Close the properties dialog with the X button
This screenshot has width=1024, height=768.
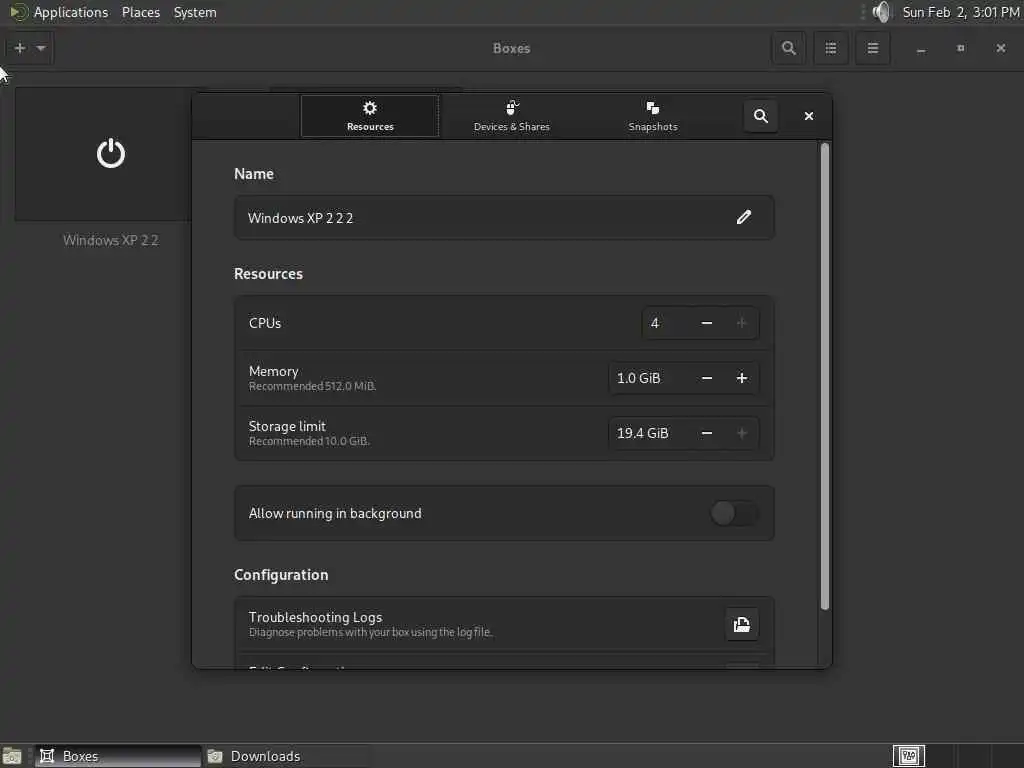808,116
